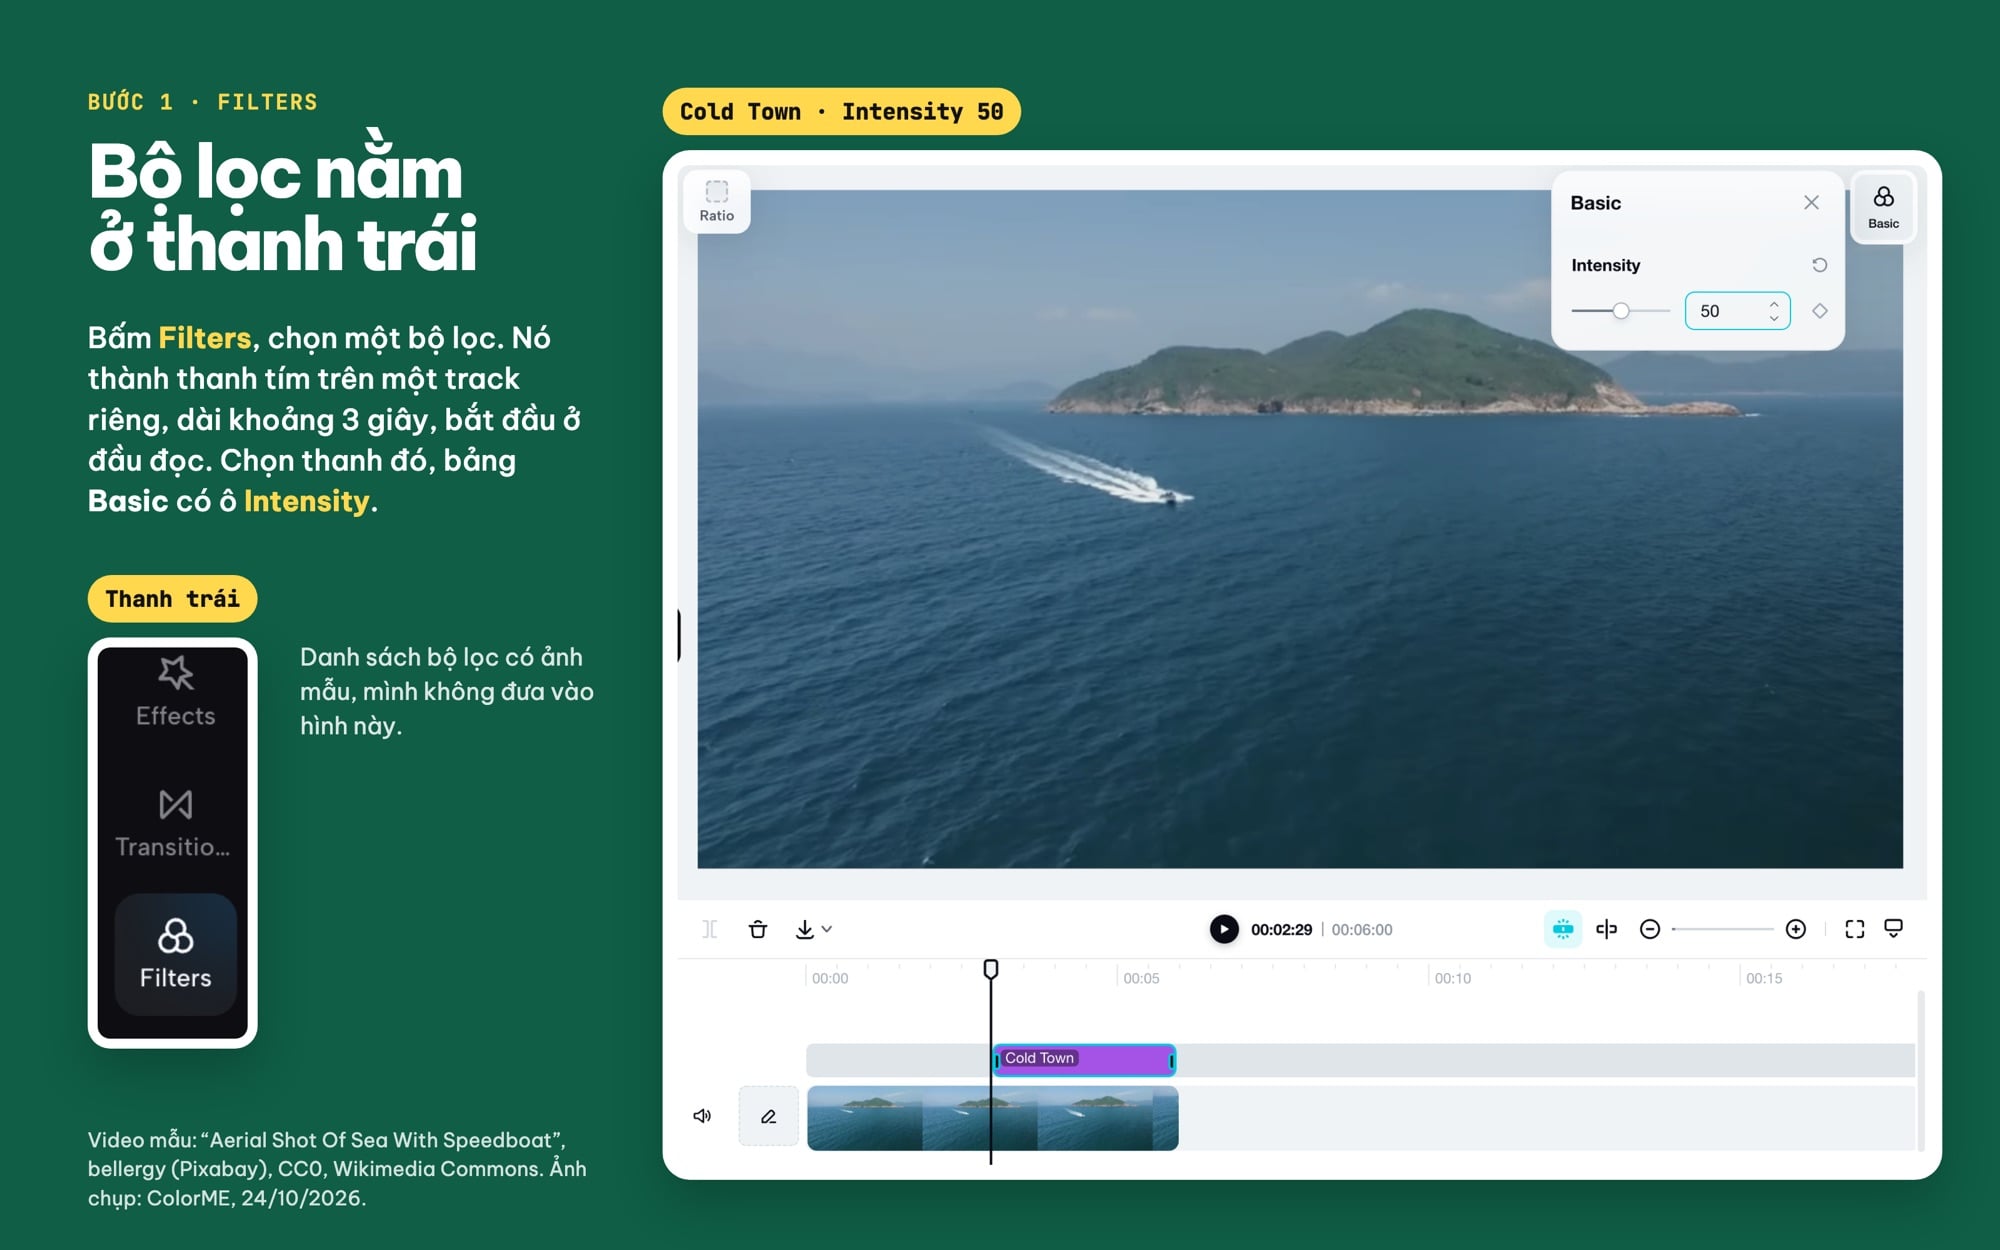Click the edit cover pencil button
The height and width of the screenshot is (1250, 2000).
pos(768,1116)
